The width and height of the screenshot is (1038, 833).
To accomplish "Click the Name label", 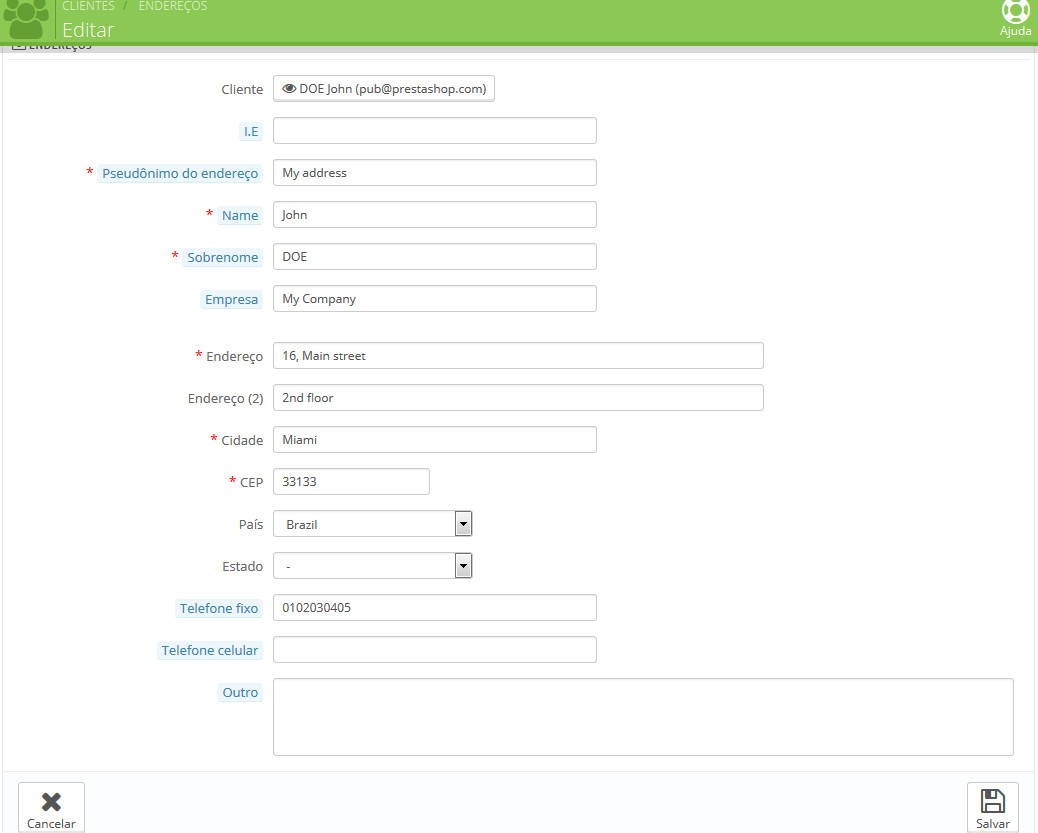I will [x=240, y=216].
